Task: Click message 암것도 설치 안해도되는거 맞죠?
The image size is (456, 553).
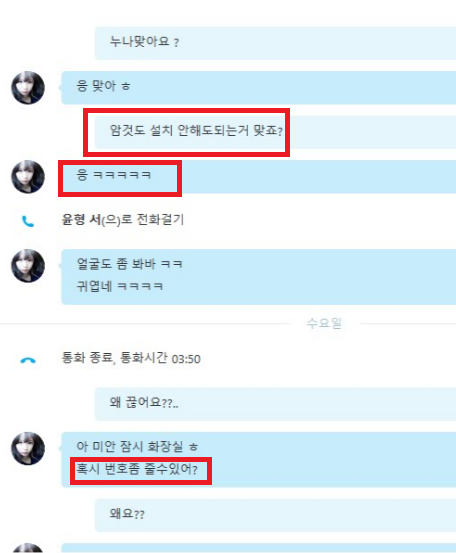Action: [x=196, y=131]
